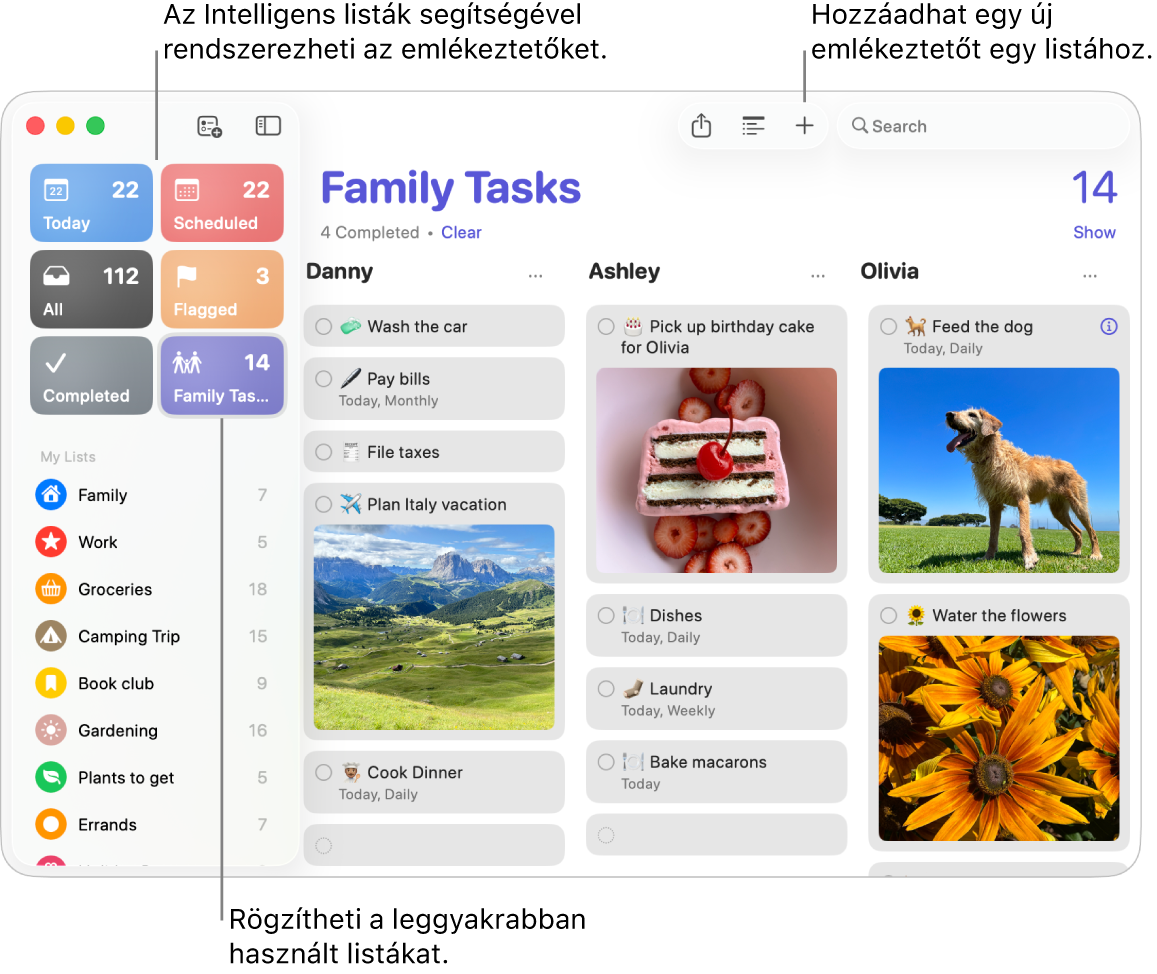The width and height of the screenshot is (1157, 974).
Task: Check off Pick up birthday cake reminder
Action: tap(606, 326)
